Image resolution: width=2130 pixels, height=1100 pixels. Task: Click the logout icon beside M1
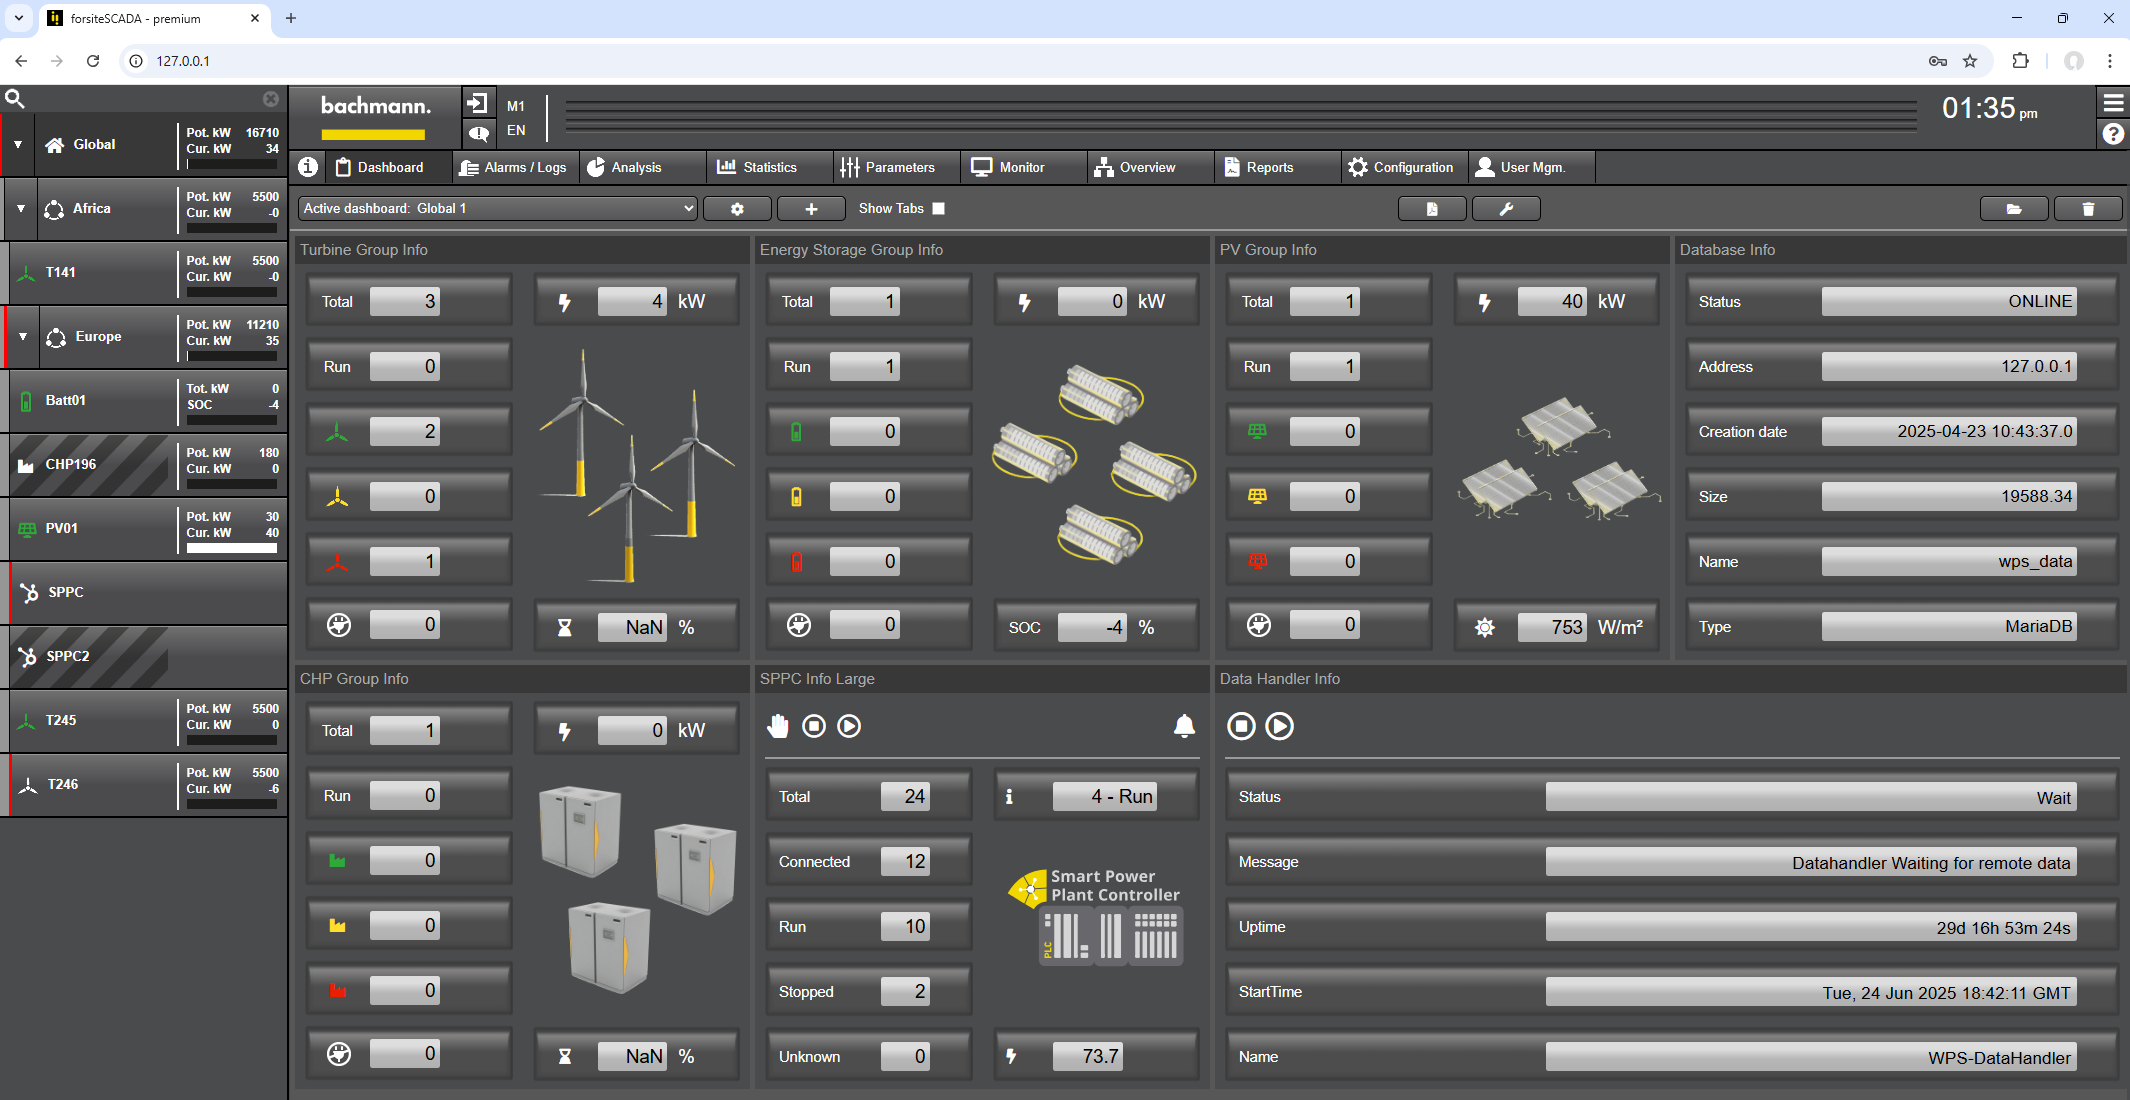(478, 103)
